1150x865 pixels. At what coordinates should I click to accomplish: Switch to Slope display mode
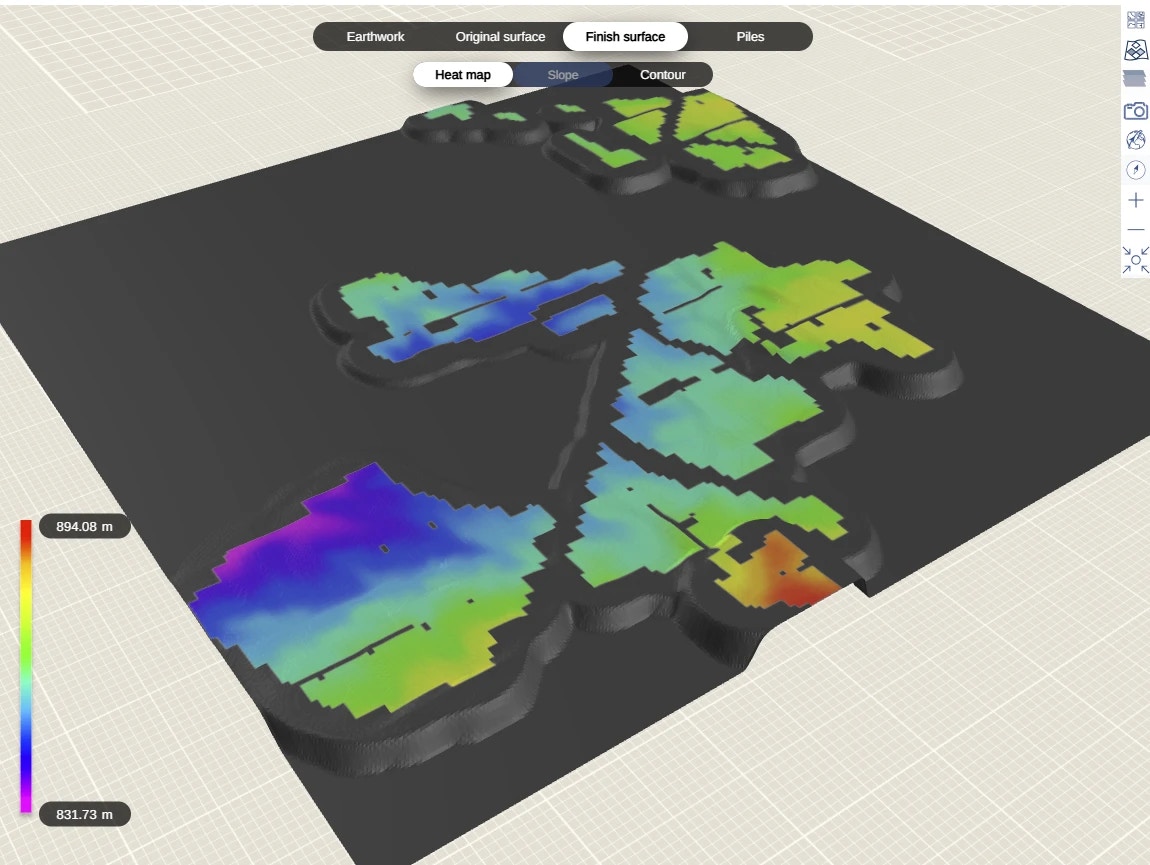[x=563, y=75]
